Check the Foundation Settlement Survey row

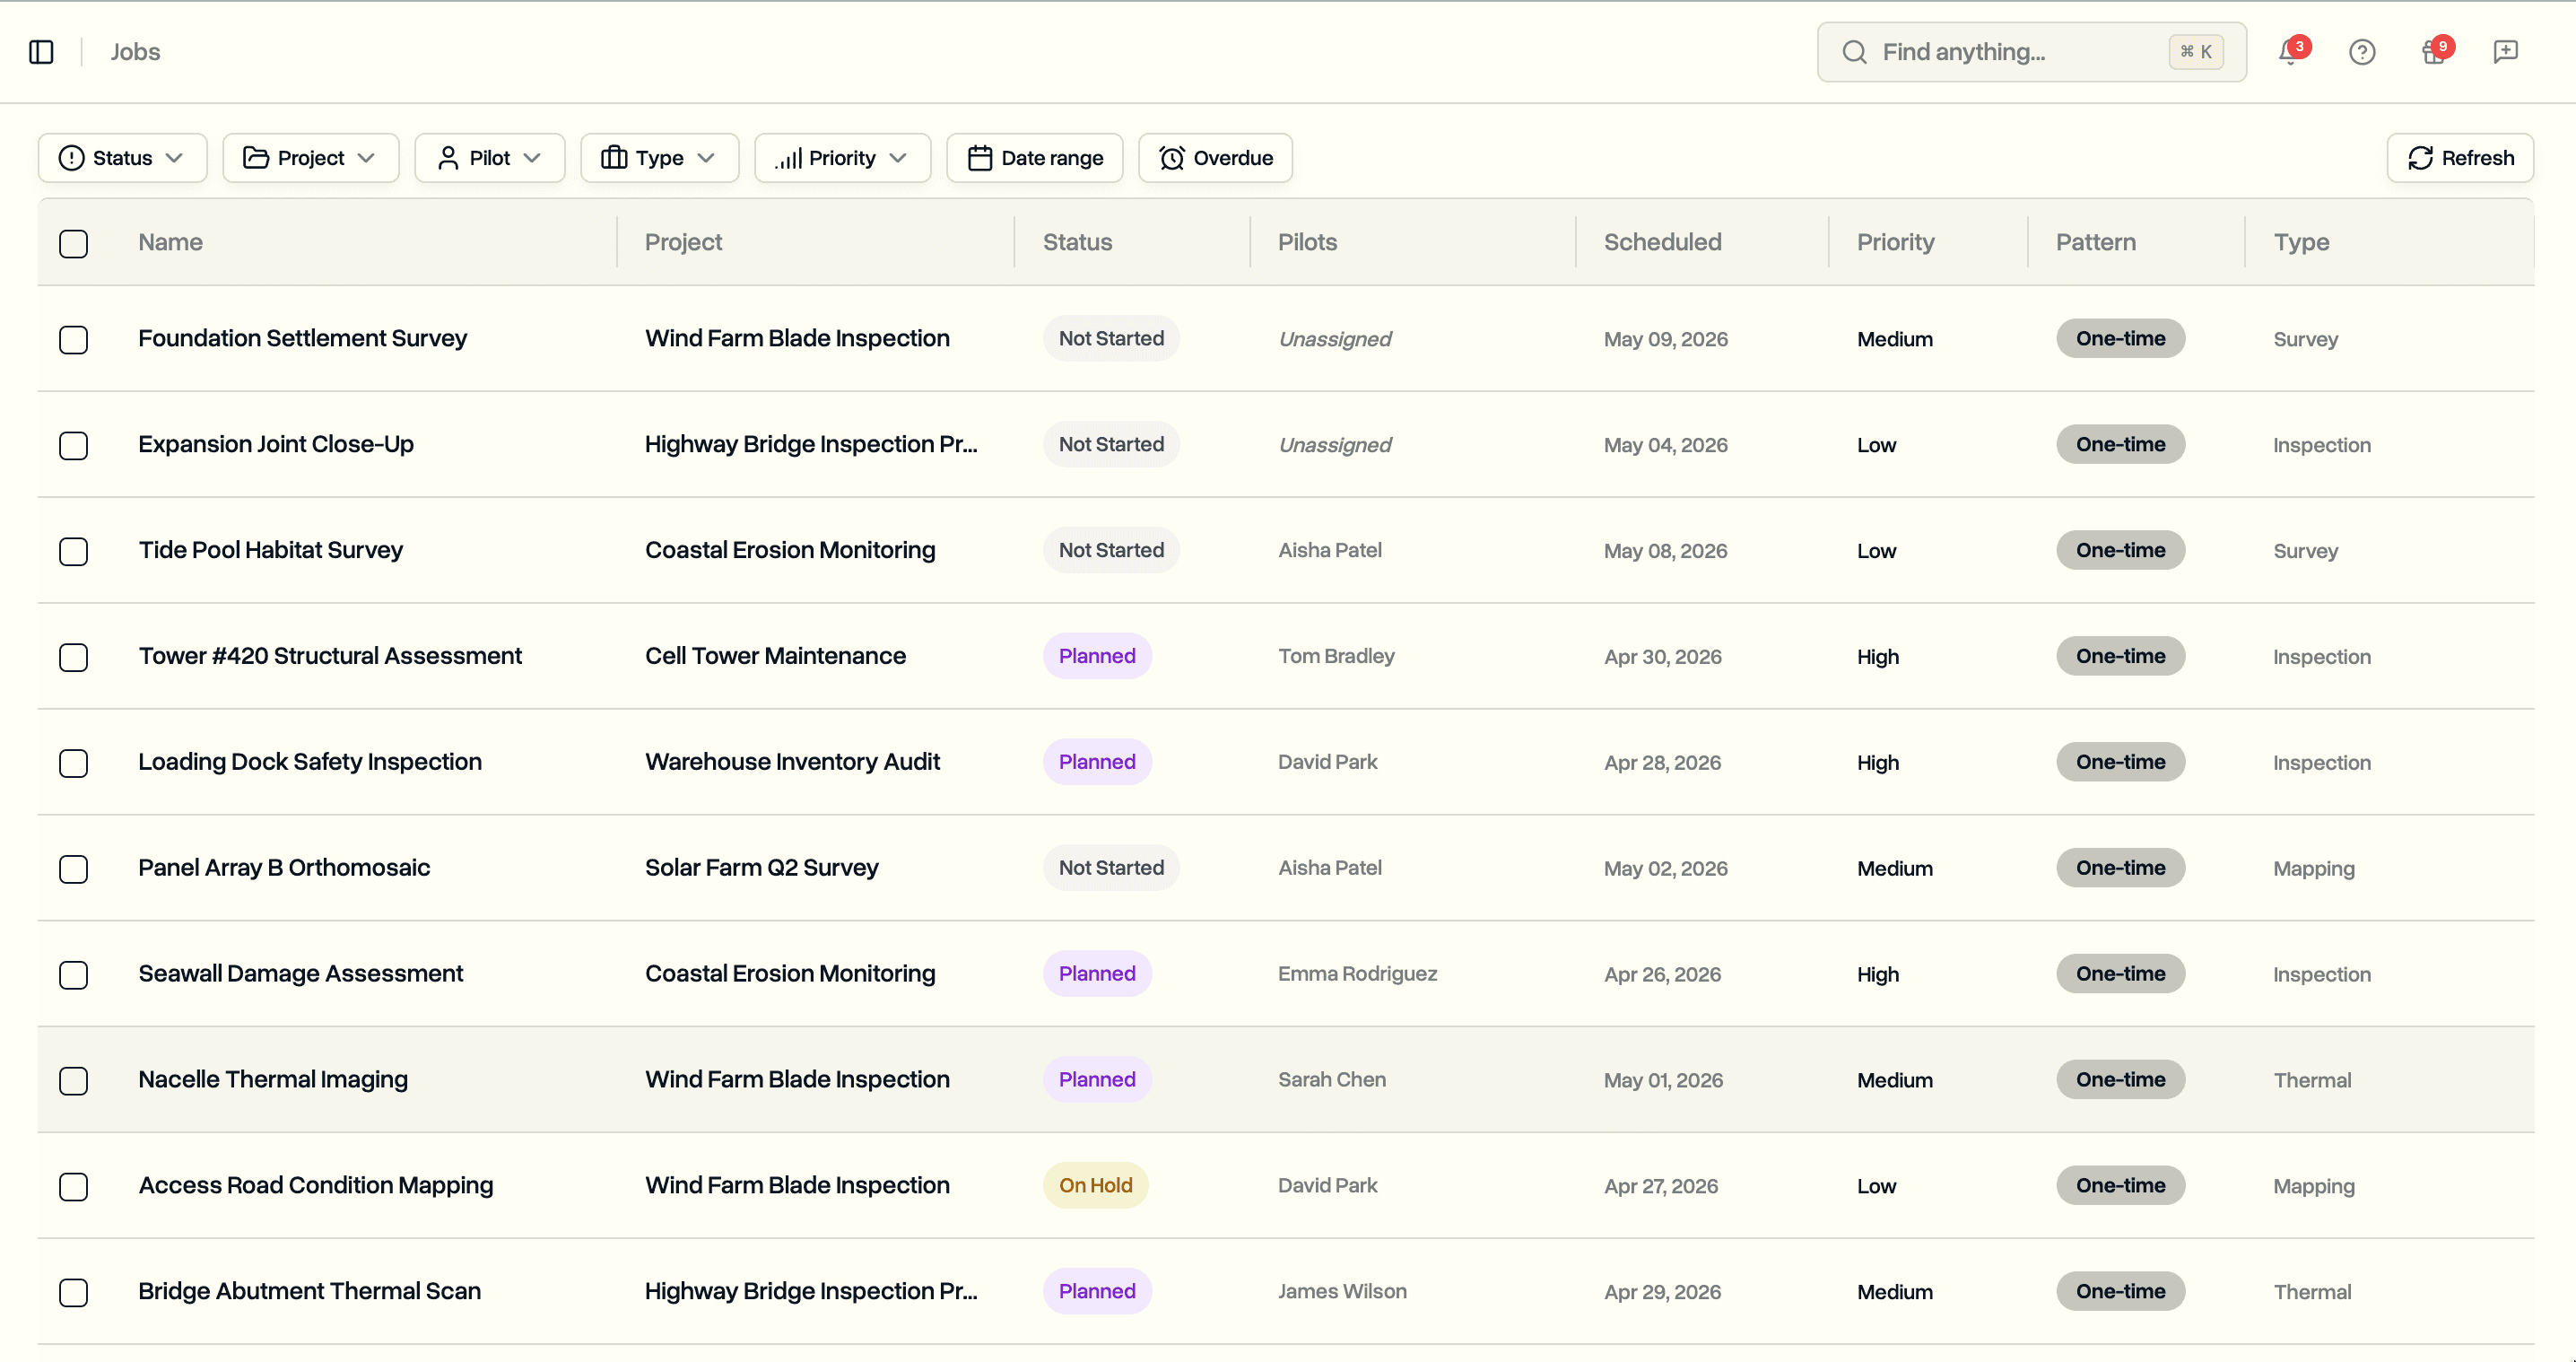coord(73,339)
